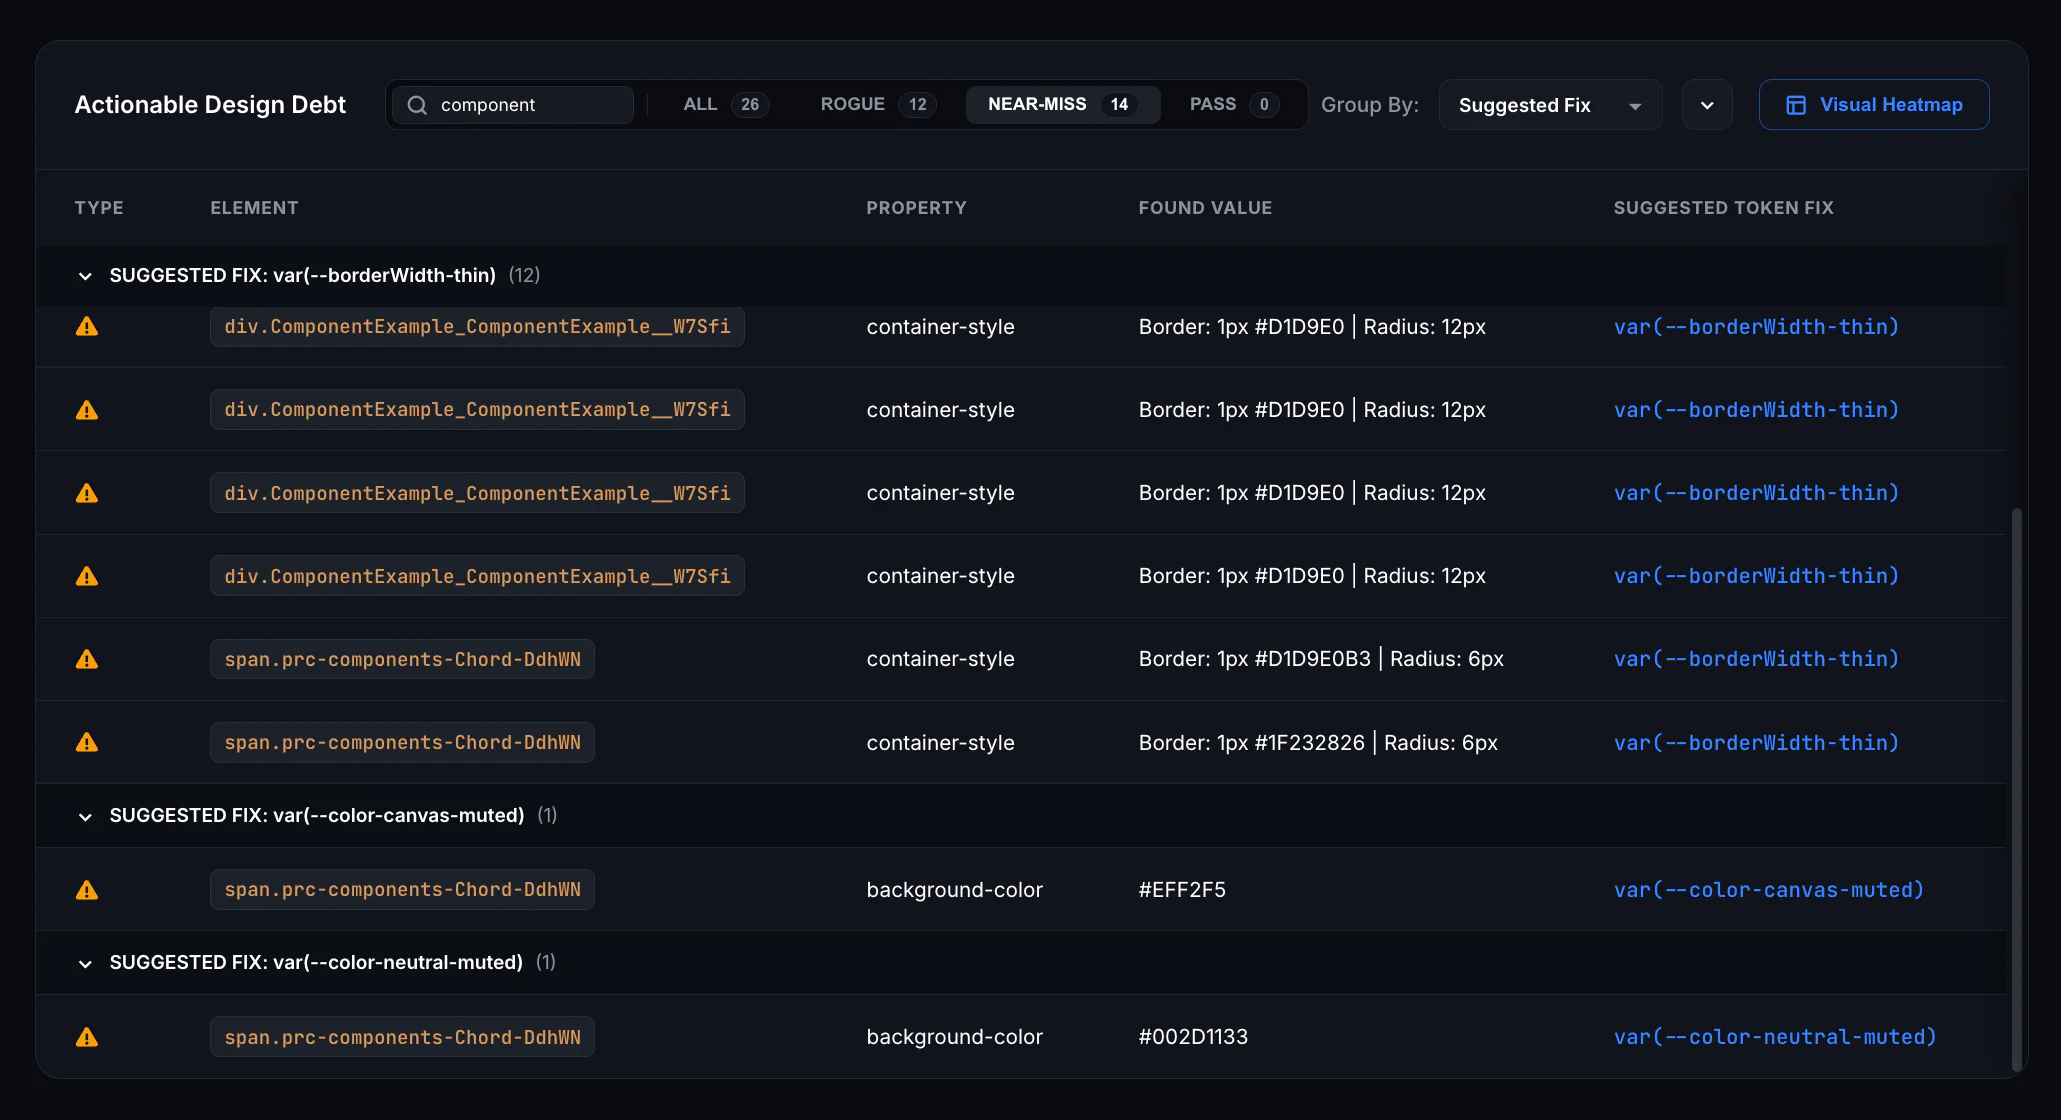This screenshot has width=2061, height=1120.
Task: Click warning icon in #002D1133 row
Action: [87, 1037]
